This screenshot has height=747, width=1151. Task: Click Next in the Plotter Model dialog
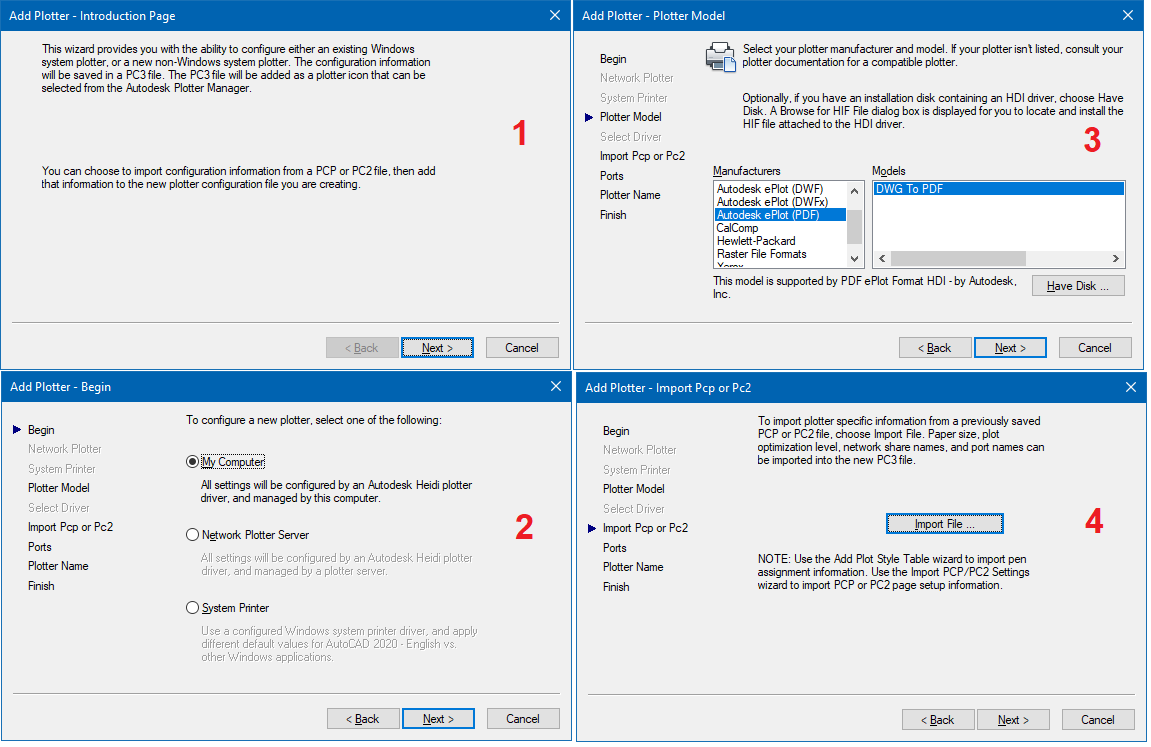point(1010,348)
